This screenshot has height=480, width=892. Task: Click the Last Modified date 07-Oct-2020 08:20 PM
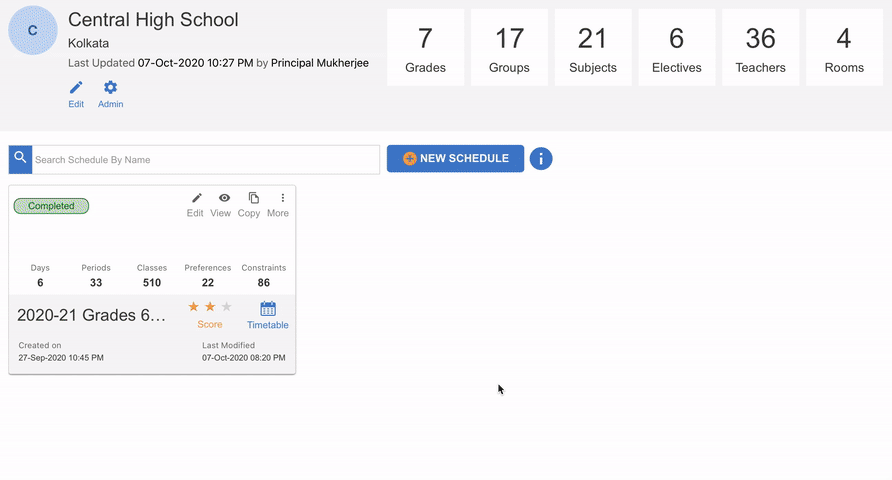[x=243, y=358]
